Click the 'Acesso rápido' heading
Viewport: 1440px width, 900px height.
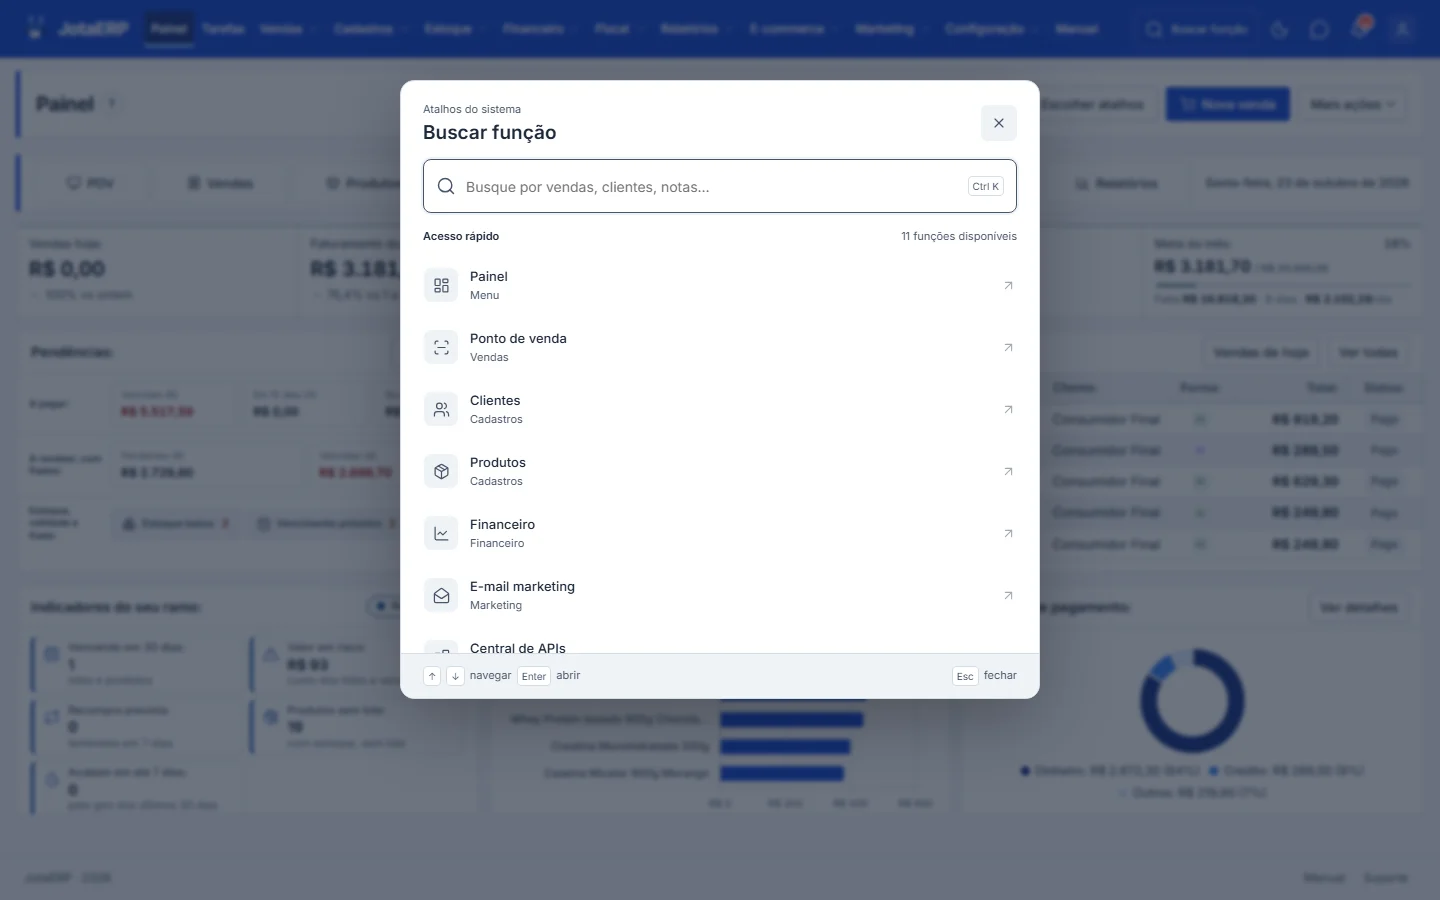461,236
